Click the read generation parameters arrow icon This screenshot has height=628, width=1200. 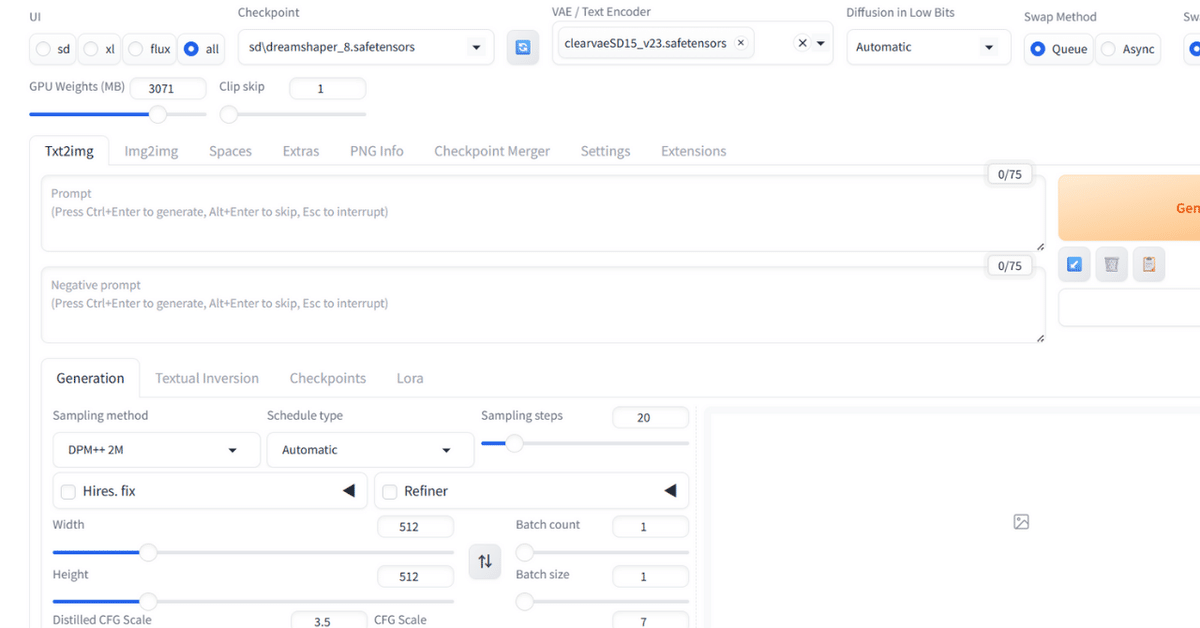[x=1074, y=263]
